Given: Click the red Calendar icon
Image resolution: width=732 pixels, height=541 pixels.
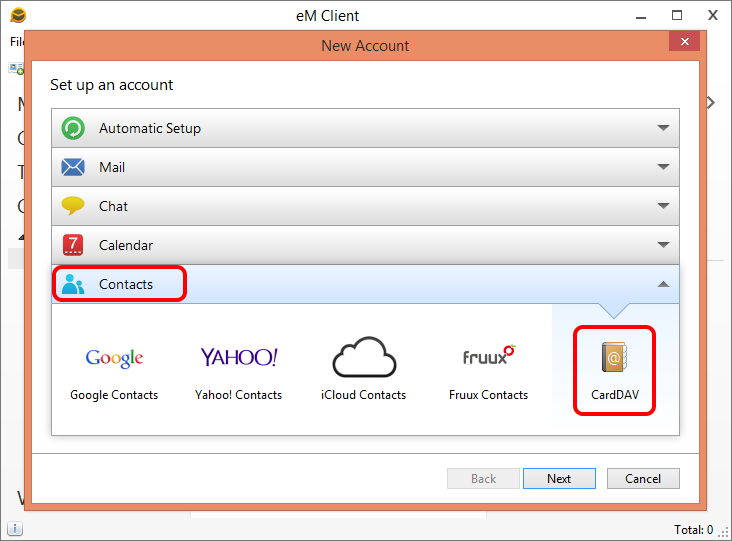Looking at the screenshot, I should click(73, 245).
